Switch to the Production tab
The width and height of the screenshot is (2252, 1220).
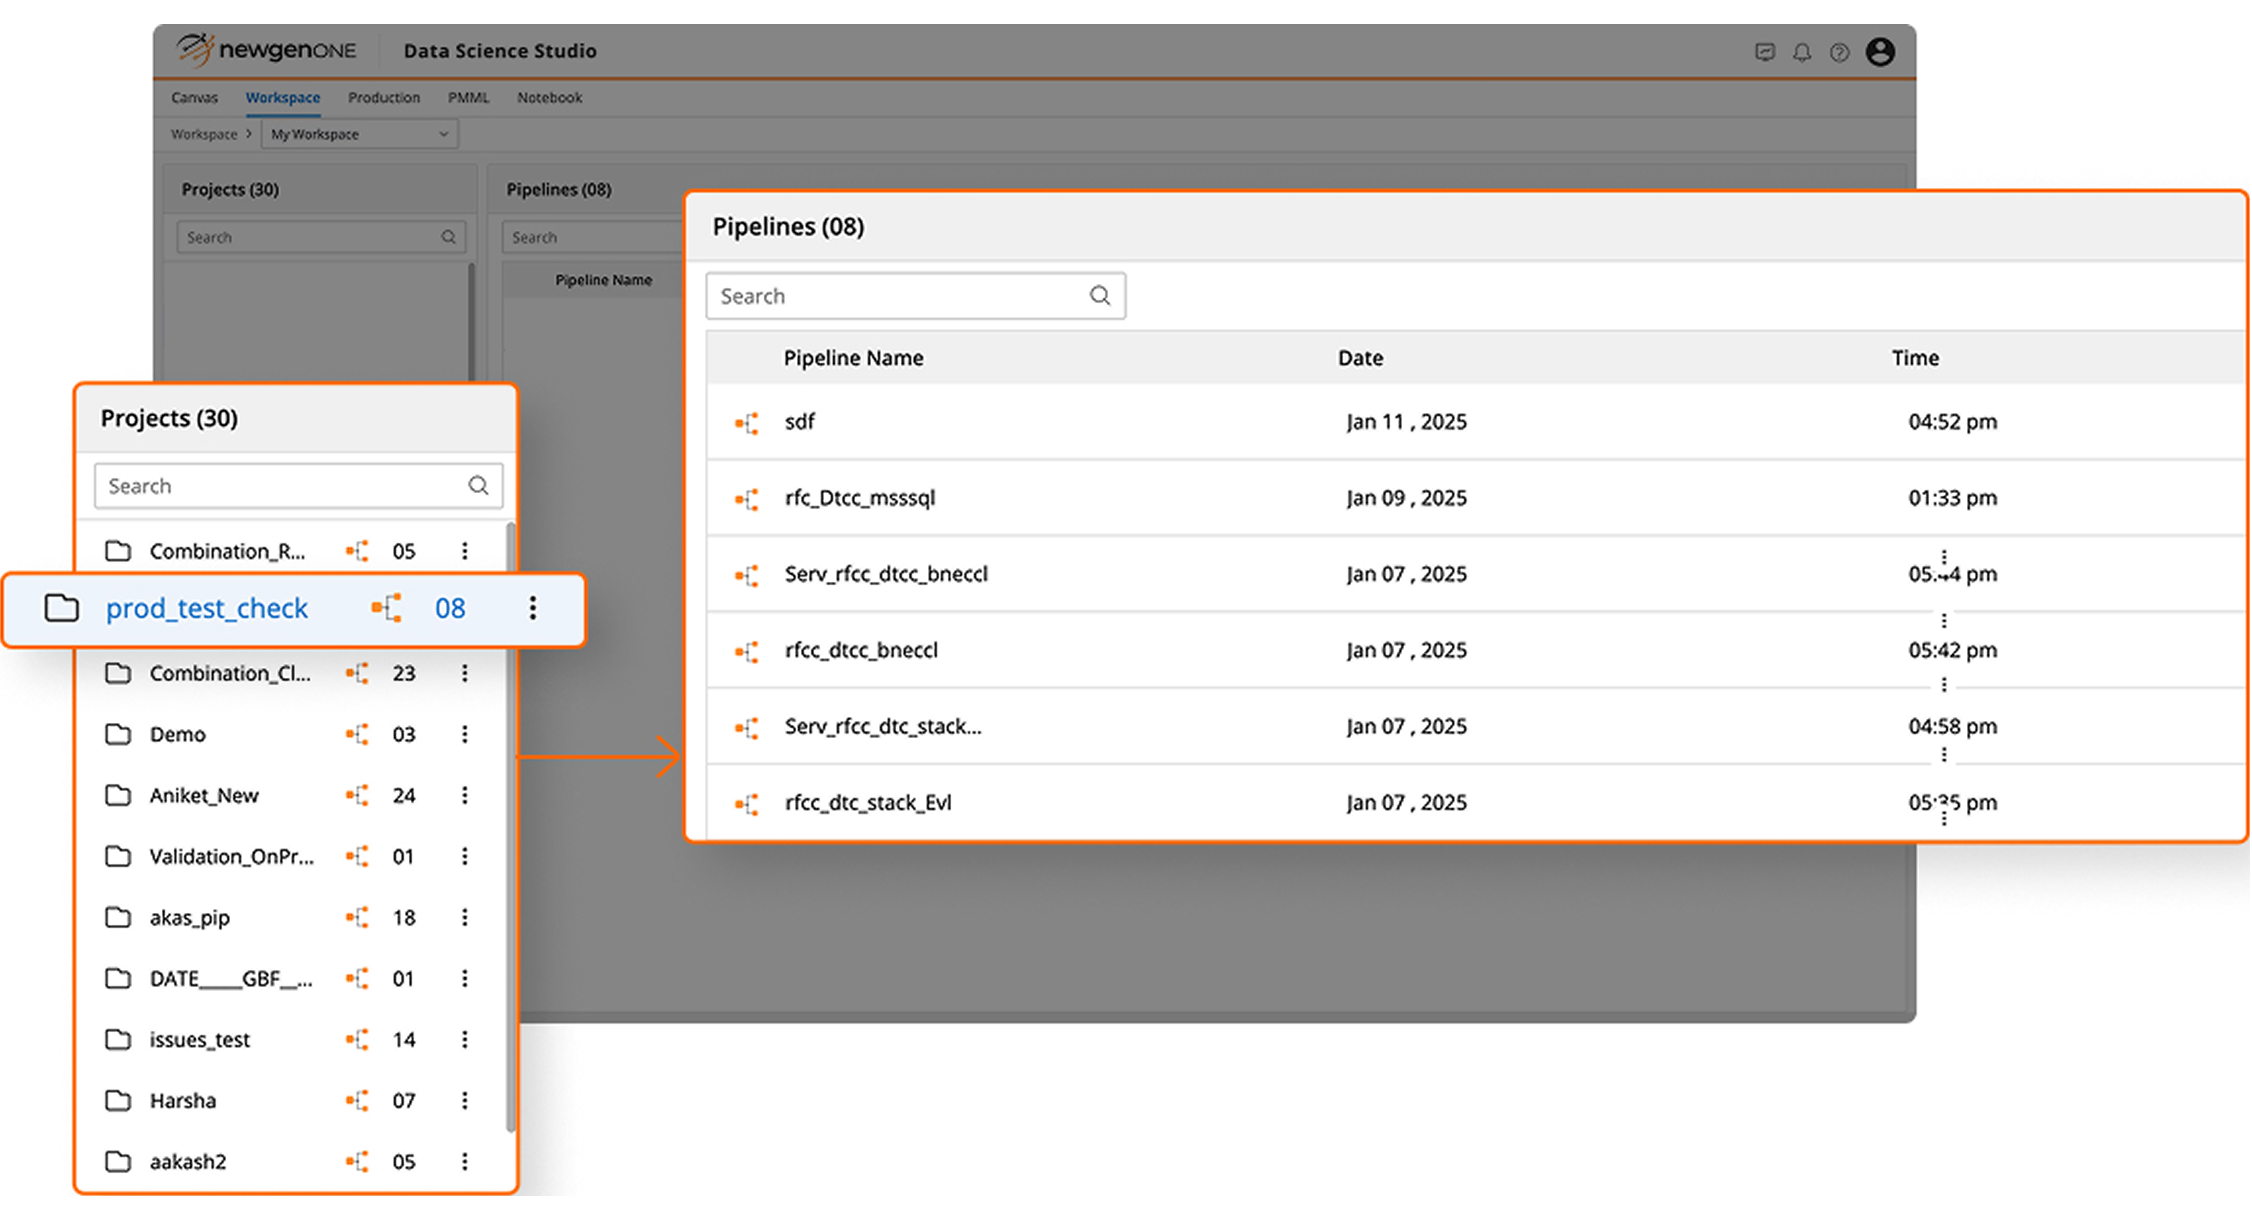[x=384, y=98]
